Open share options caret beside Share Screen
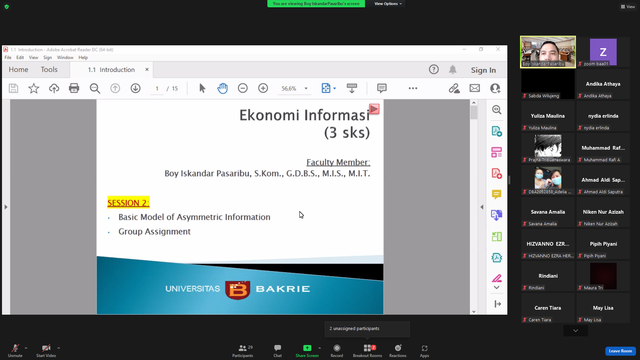640x360 pixels. tap(319, 348)
